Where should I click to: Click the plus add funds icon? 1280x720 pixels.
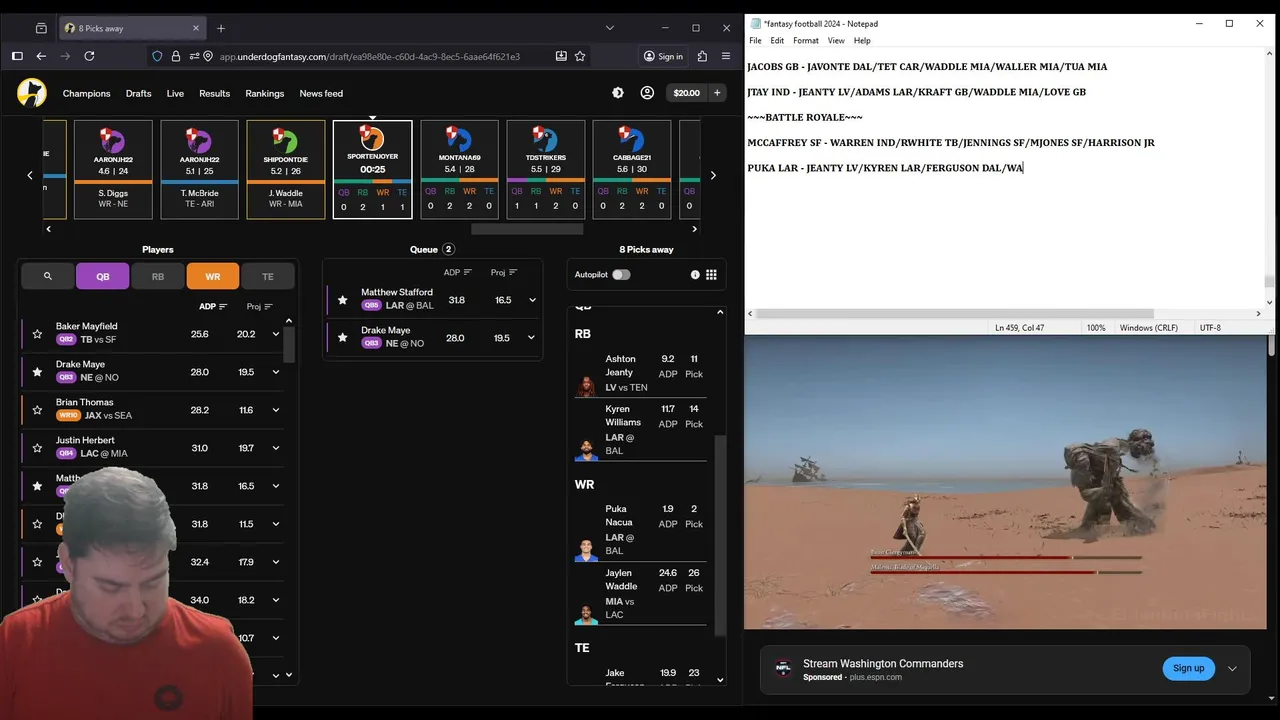(x=717, y=93)
